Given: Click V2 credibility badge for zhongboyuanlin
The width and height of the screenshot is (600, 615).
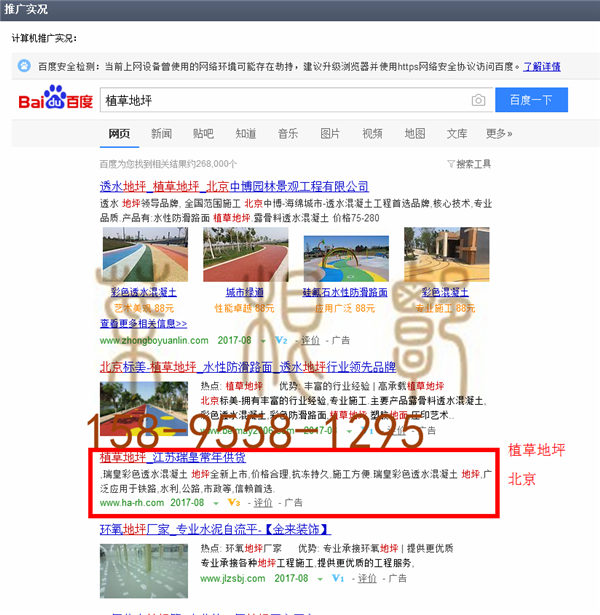Looking at the screenshot, I should coord(281,340).
